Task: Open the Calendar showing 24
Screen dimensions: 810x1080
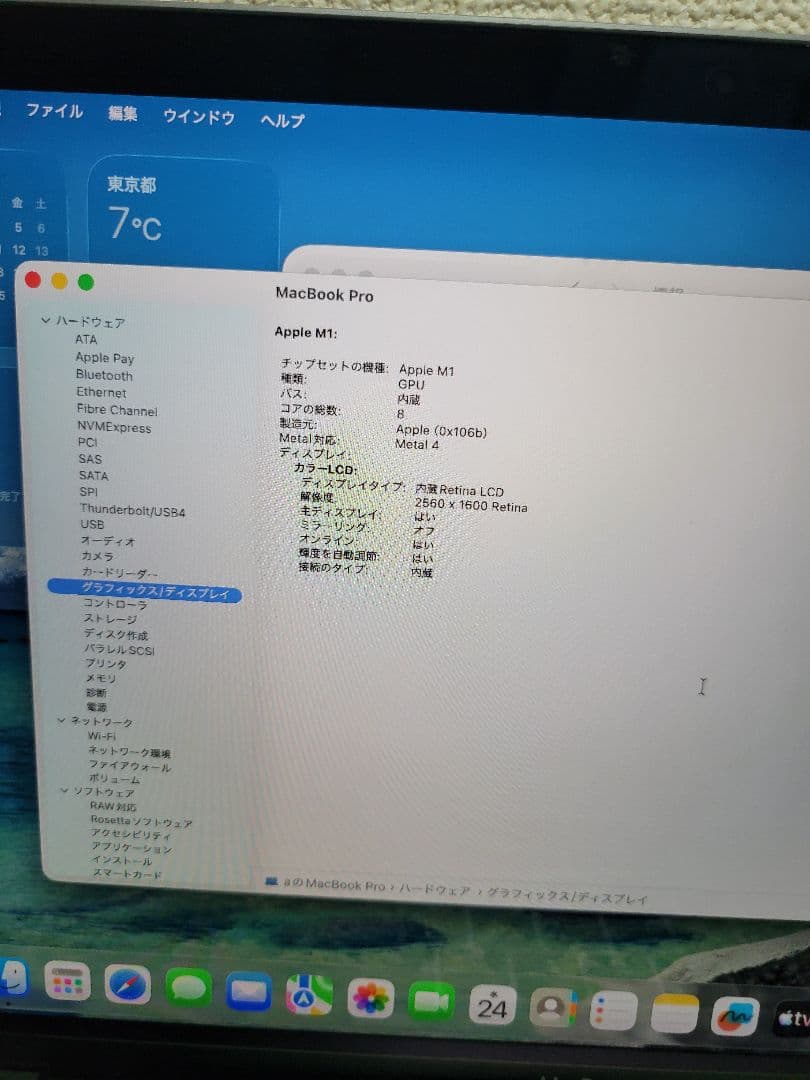Action: (494, 1005)
